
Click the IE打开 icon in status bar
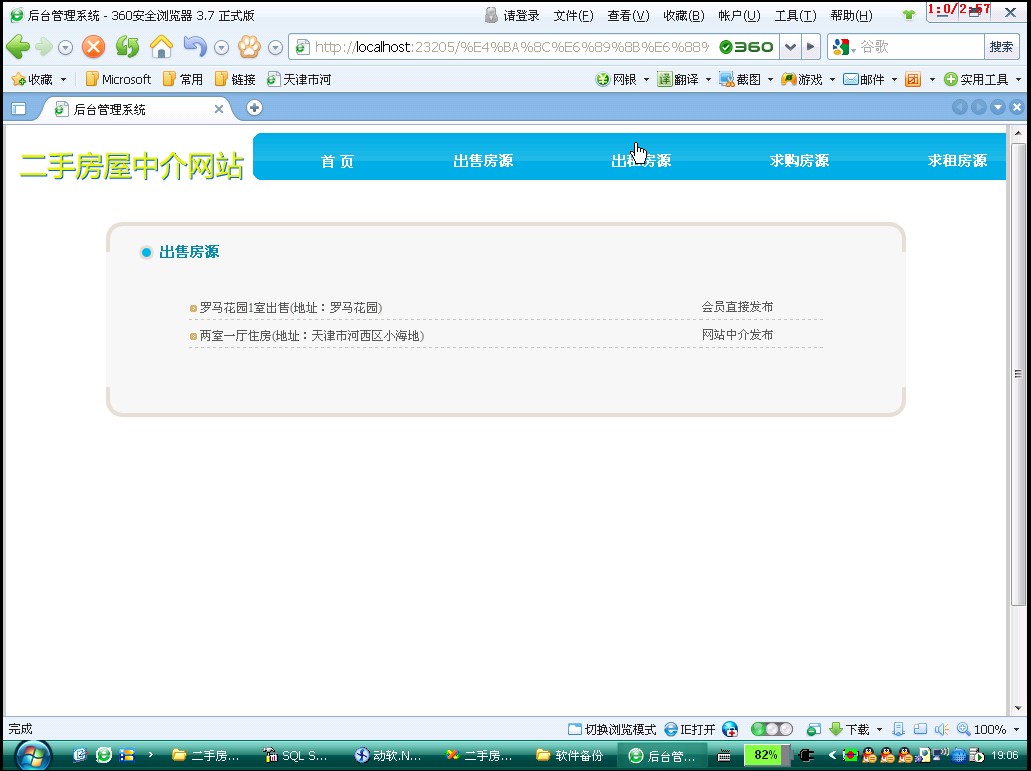[690, 729]
